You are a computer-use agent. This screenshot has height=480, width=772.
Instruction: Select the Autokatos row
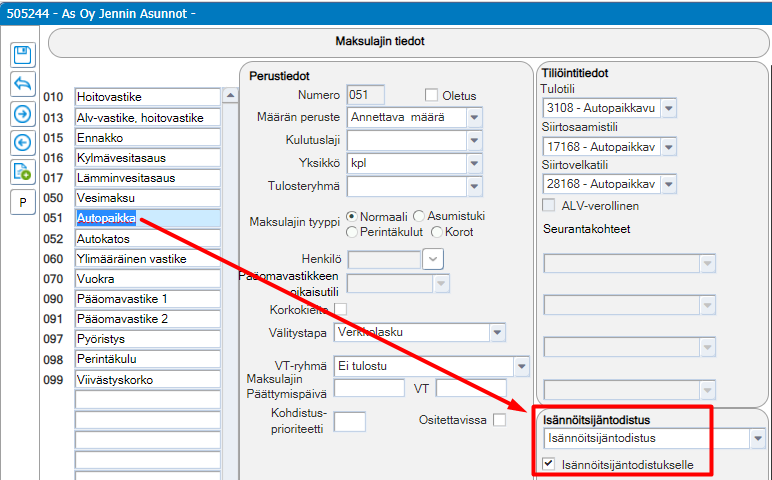(x=147, y=239)
